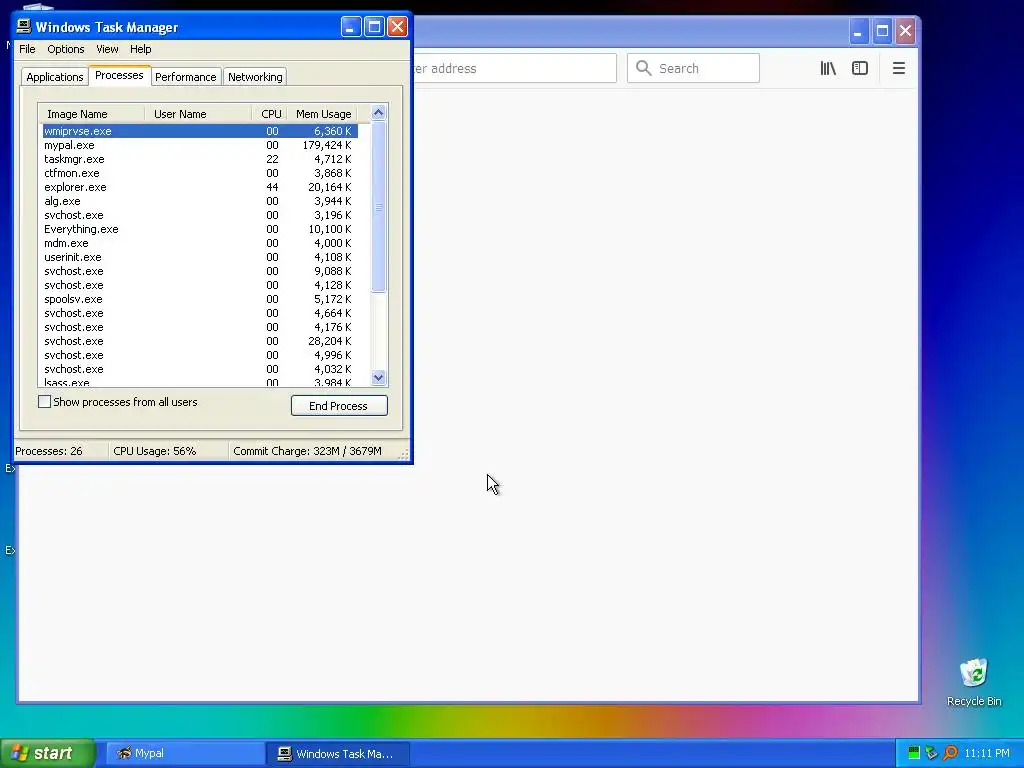Screen dimensions: 1024x768
Task: Click the Processes: 26 status entry
Action: coord(49,451)
